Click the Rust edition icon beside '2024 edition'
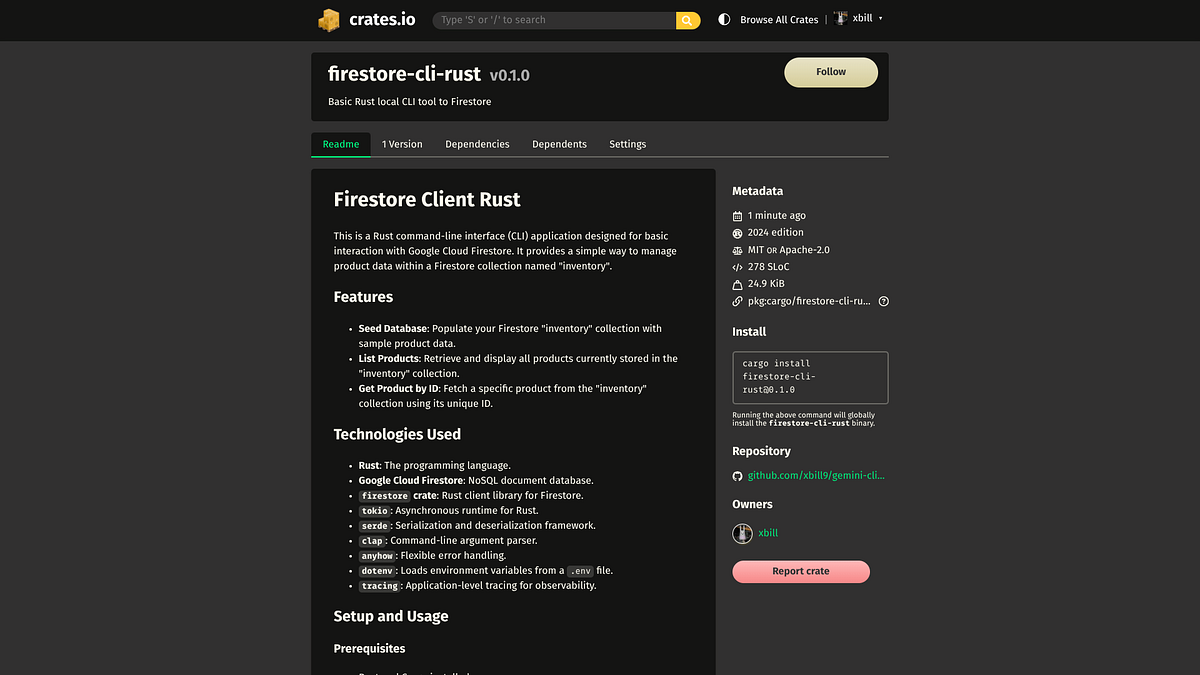This screenshot has height=675, width=1200. pyautogui.click(x=738, y=232)
